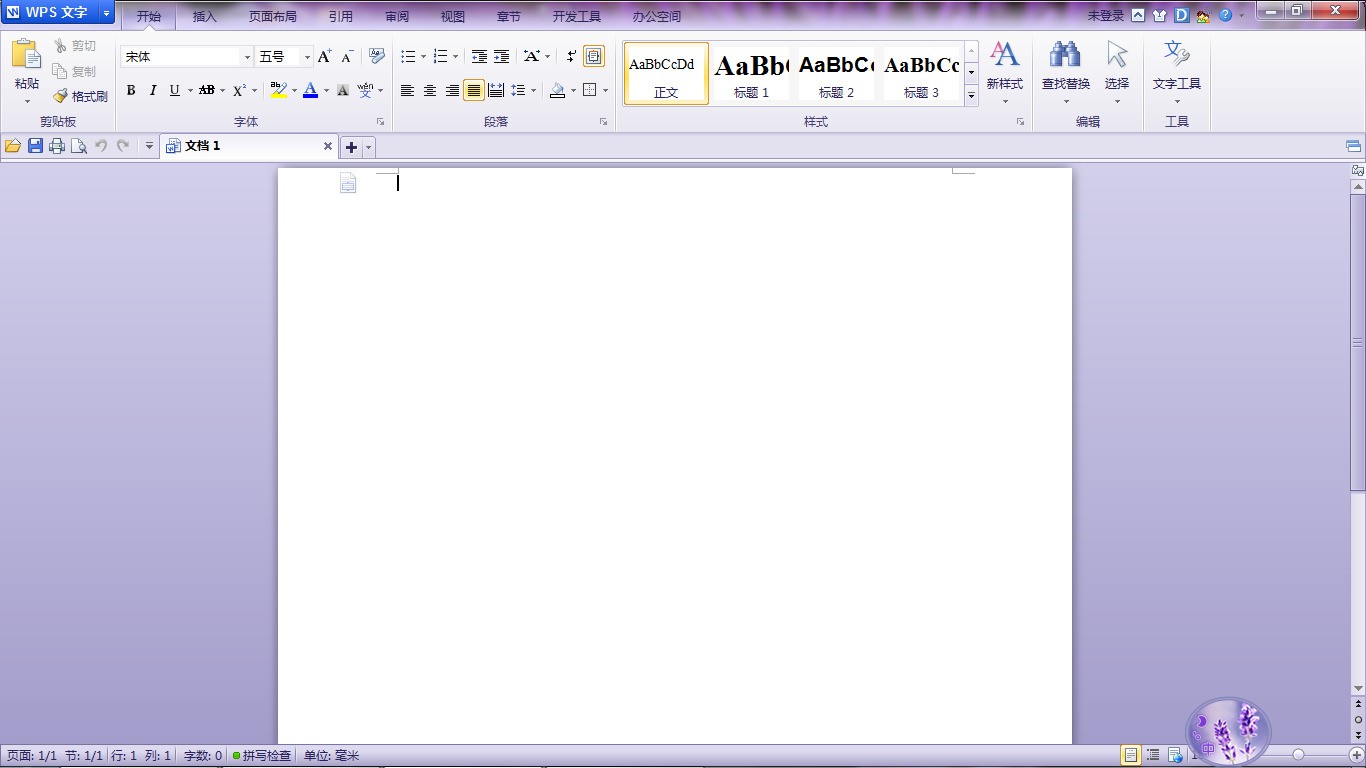The height and width of the screenshot is (768, 1366).
Task: Expand the font name 宋体 dropdown
Action: [247, 57]
